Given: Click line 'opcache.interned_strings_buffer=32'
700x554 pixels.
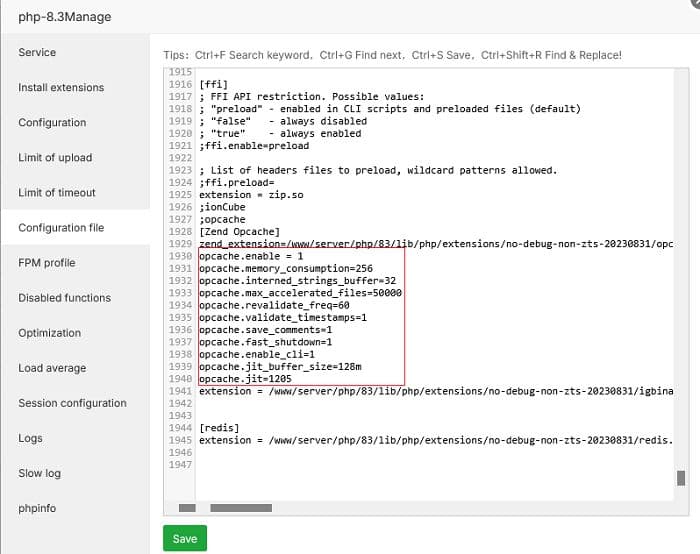Looking at the screenshot, I should [297, 281].
